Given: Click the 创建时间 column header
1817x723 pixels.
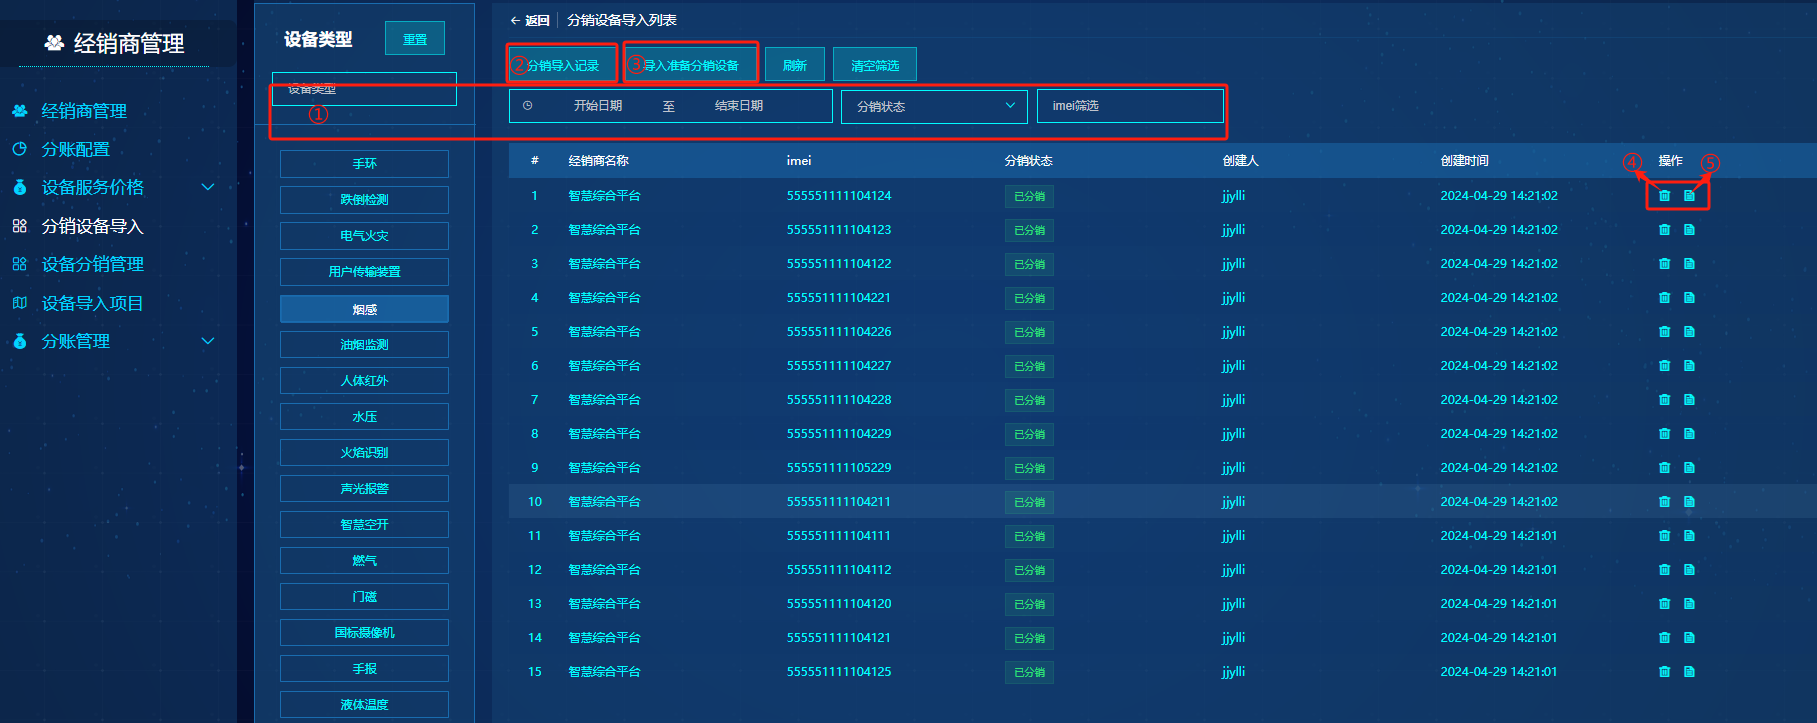Looking at the screenshot, I should [x=1464, y=161].
